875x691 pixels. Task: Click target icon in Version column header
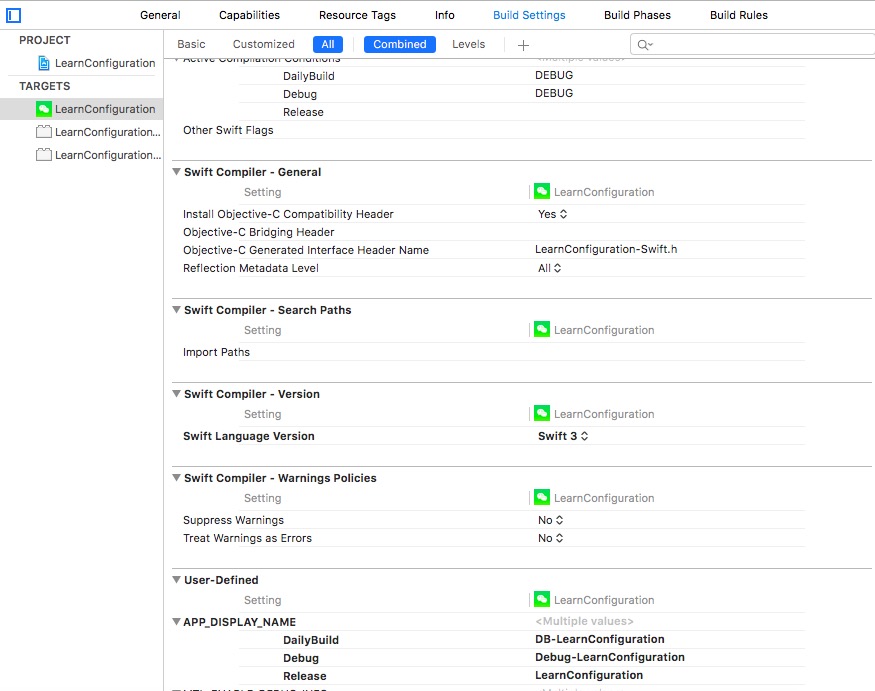click(542, 414)
